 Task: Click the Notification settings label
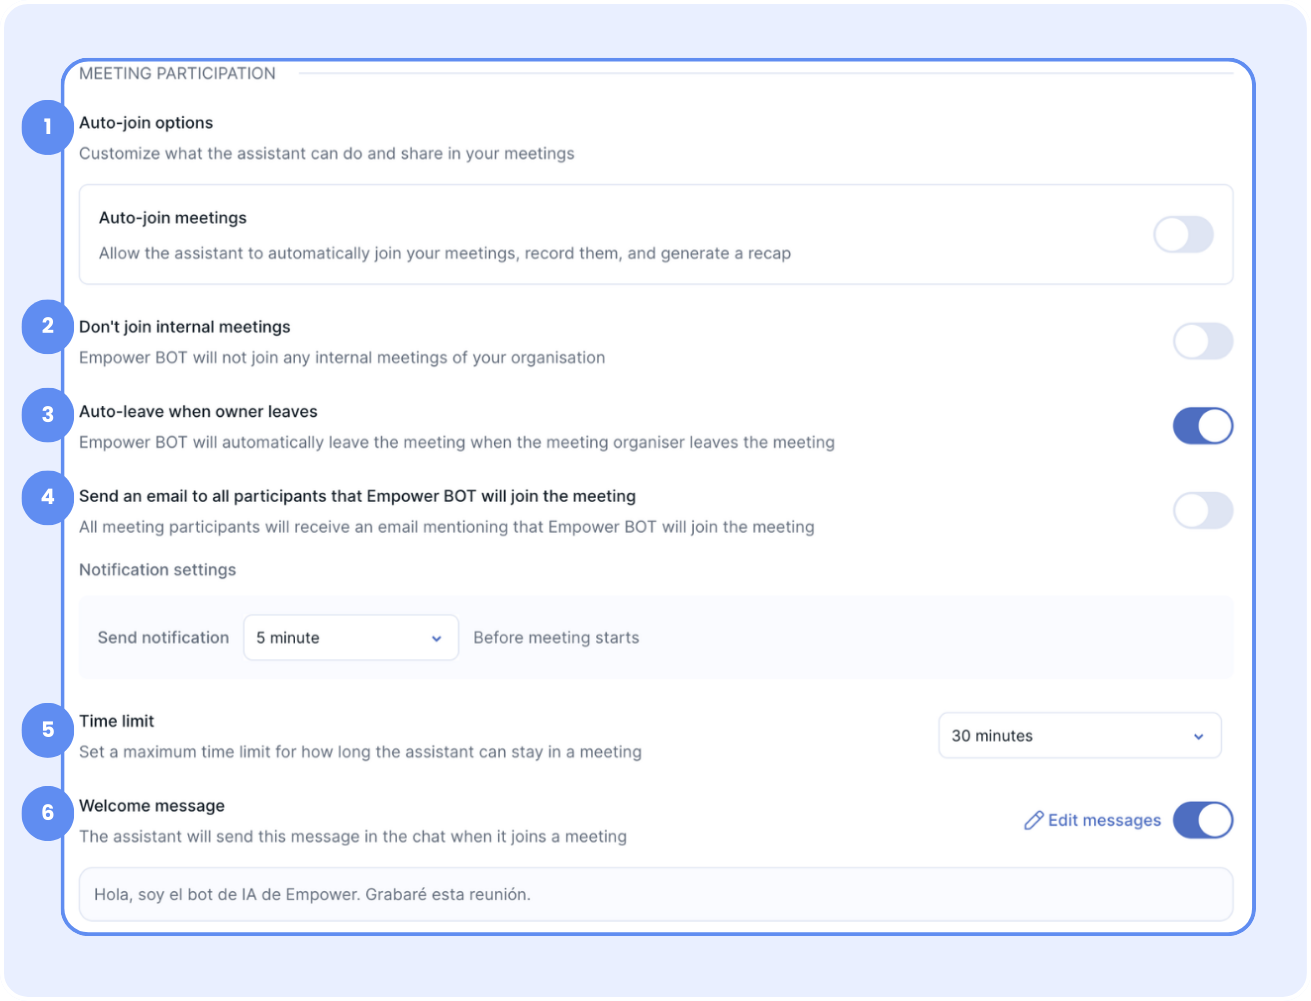point(158,570)
